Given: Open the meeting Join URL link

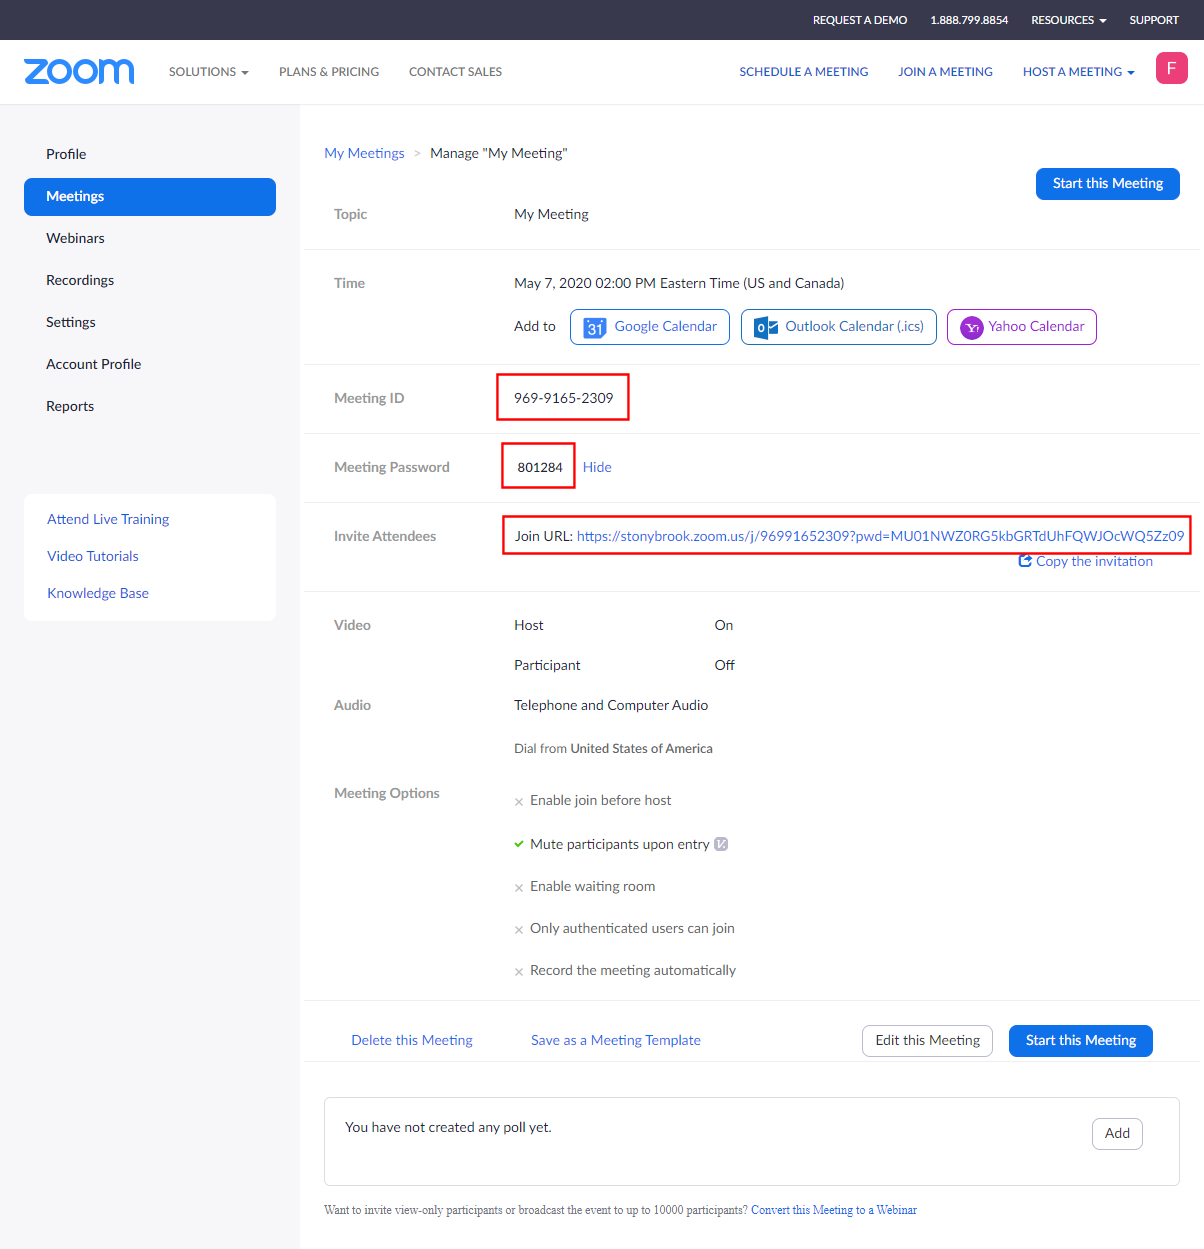Looking at the screenshot, I should click(x=880, y=536).
